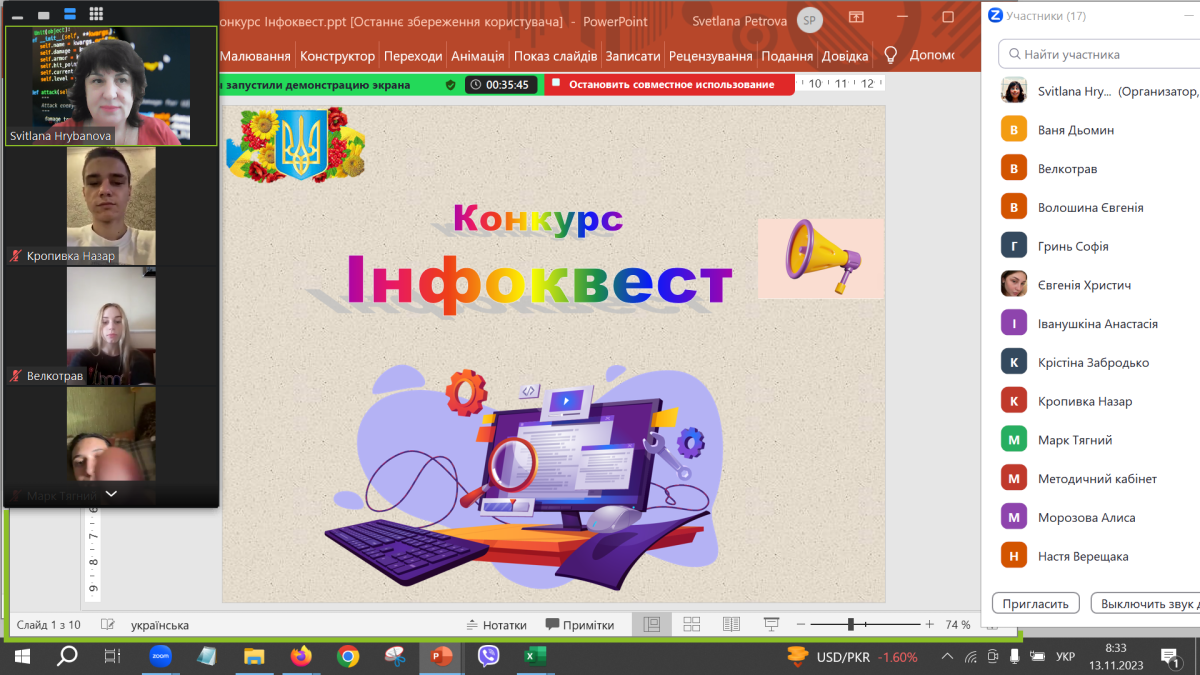Switch Zoom video panel to gallery grid view

(96, 14)
